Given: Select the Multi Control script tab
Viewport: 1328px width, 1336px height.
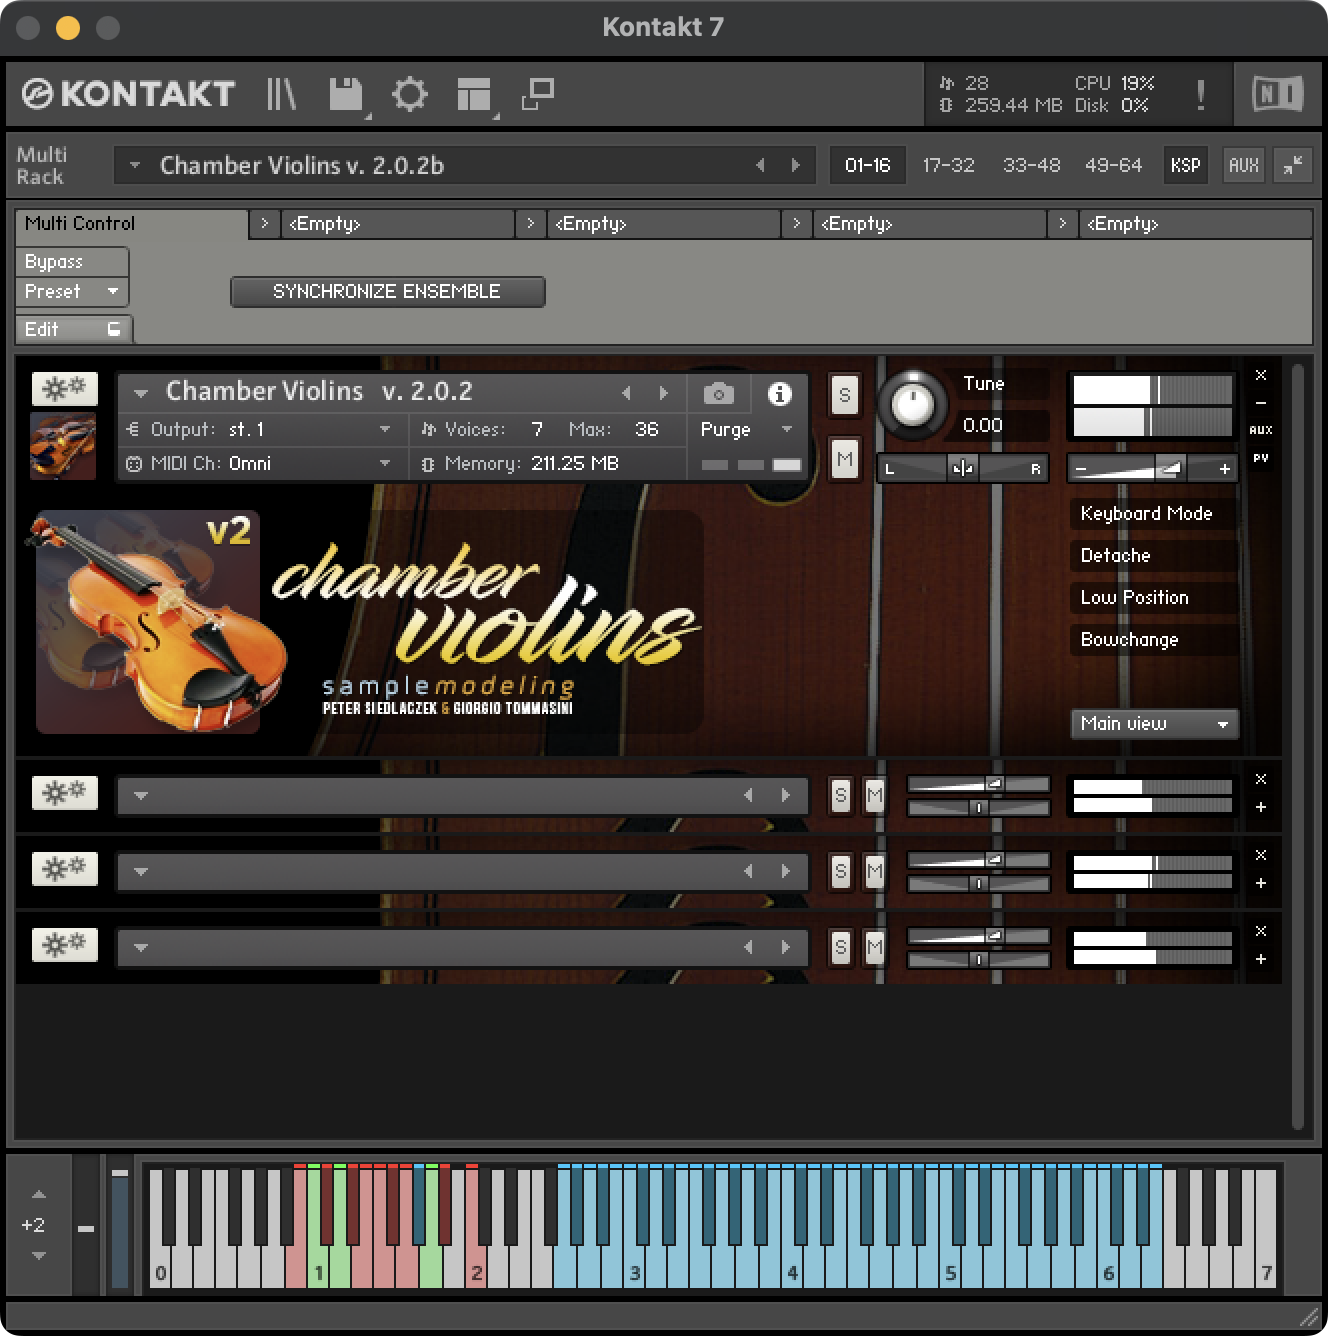Looking at the screenshot, I should point(131,224).
